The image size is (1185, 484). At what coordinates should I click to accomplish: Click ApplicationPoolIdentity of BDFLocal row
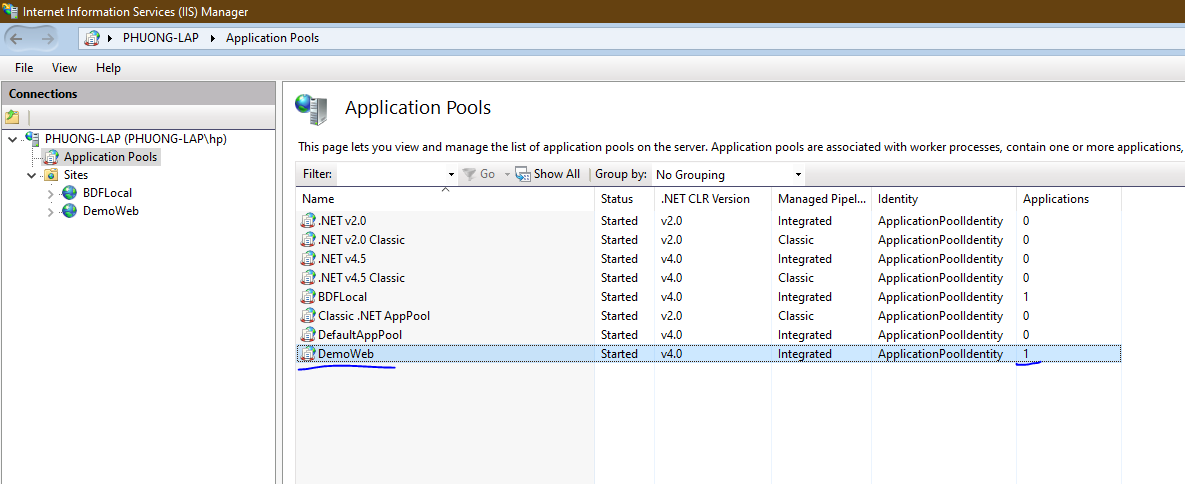(940, 296)
